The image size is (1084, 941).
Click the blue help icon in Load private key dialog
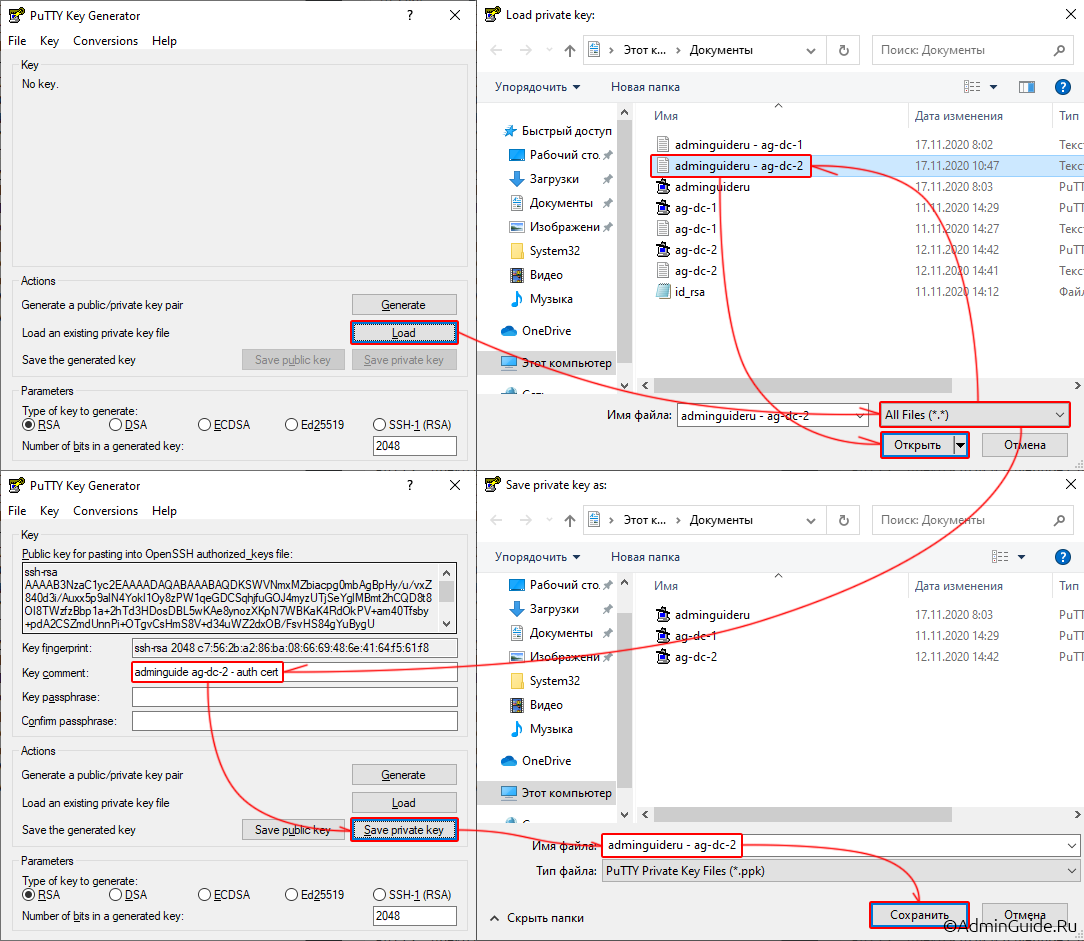click(1062, 87)
